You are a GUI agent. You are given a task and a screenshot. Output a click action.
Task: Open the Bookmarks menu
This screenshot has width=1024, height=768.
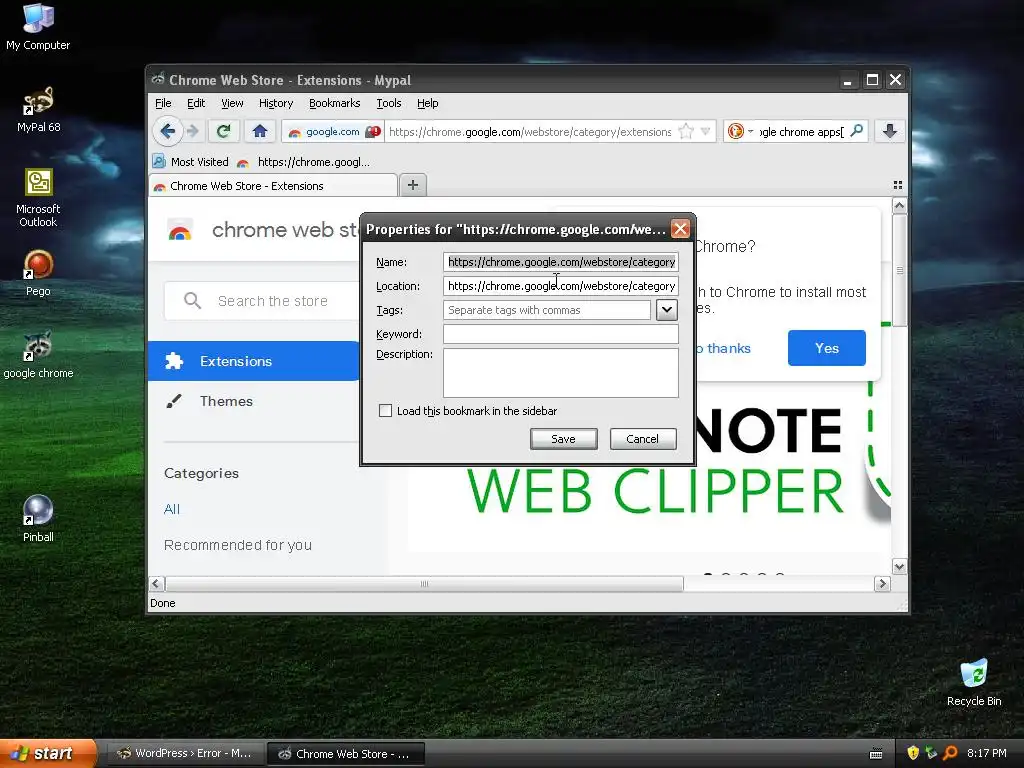click(x=334, y=103)
